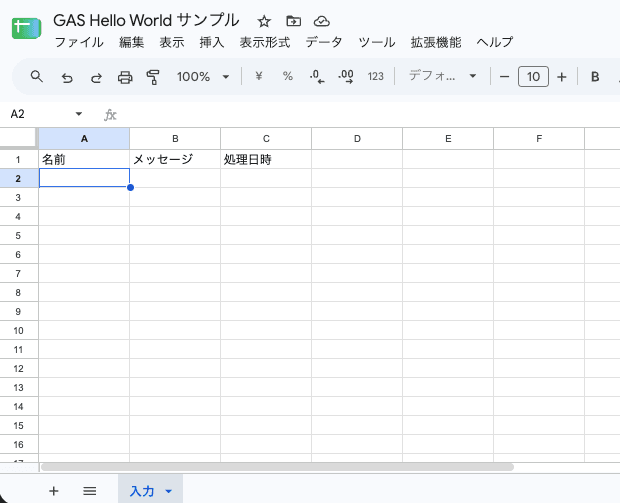Select the paint format roller icon

153,77
